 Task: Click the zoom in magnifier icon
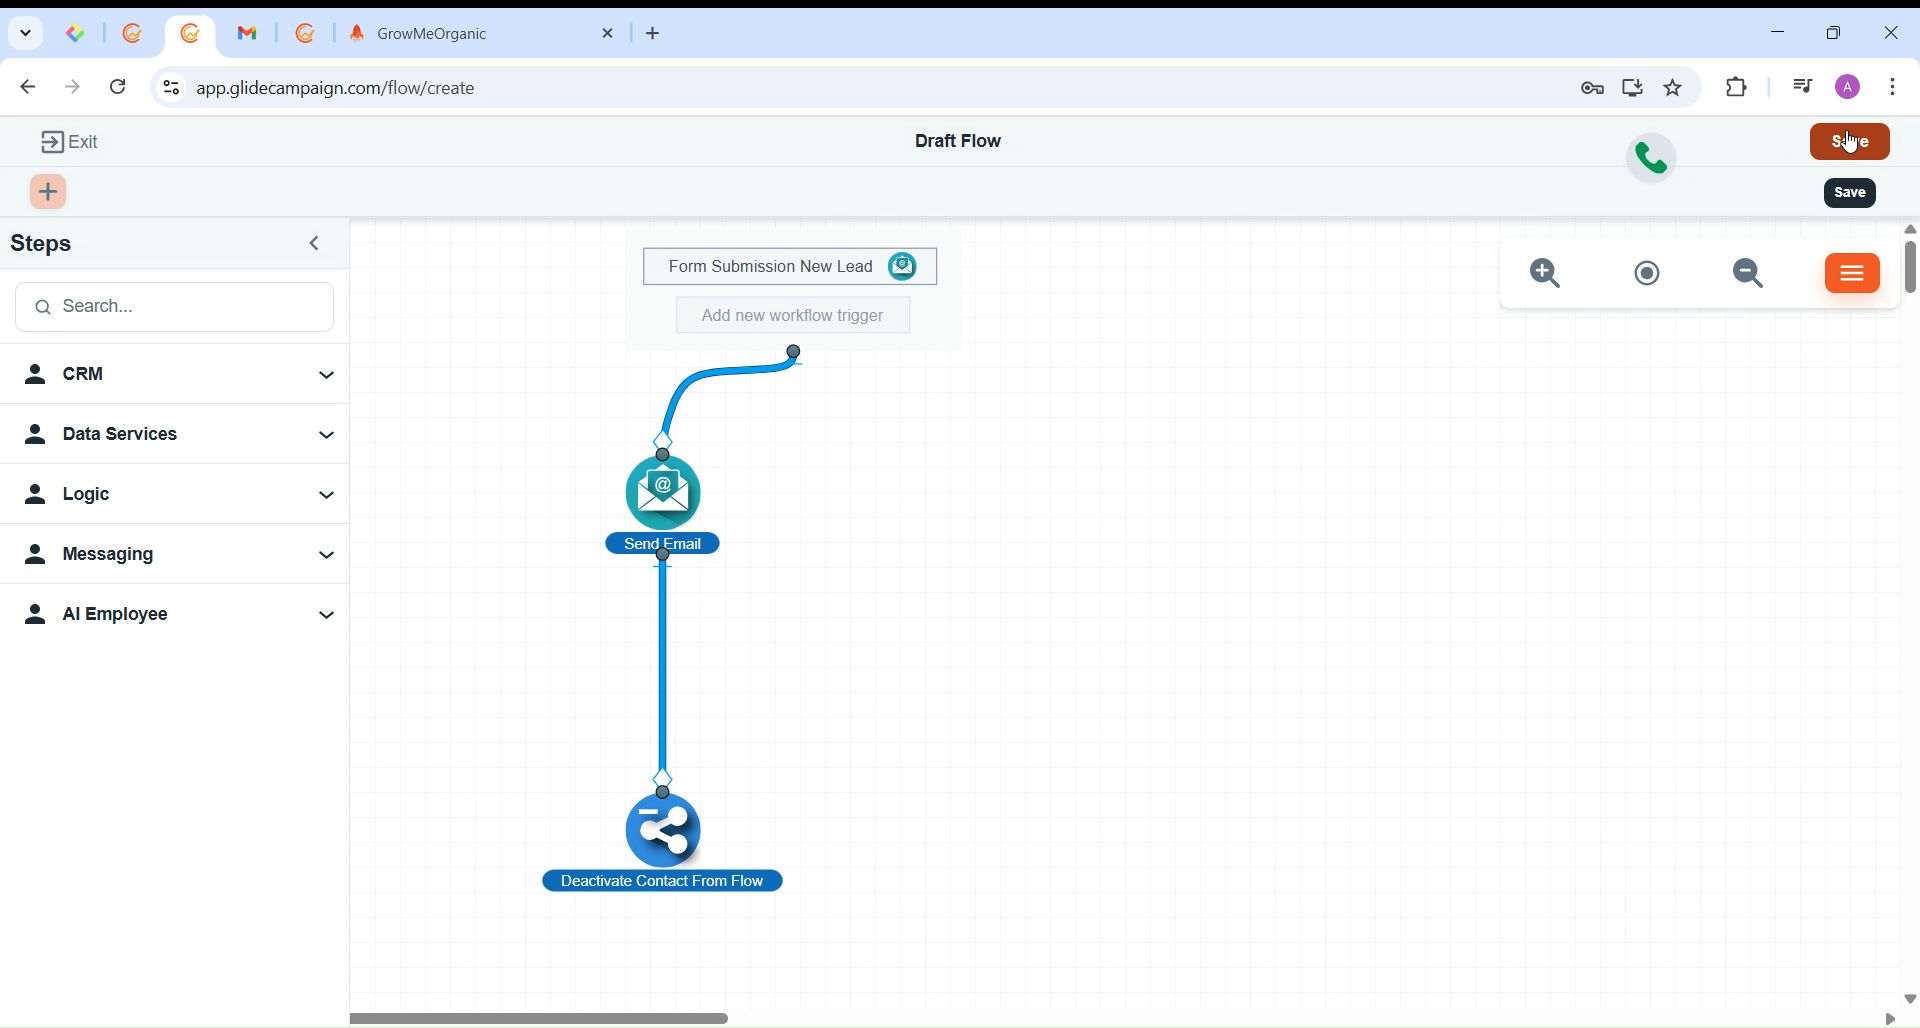(1547, 274)
